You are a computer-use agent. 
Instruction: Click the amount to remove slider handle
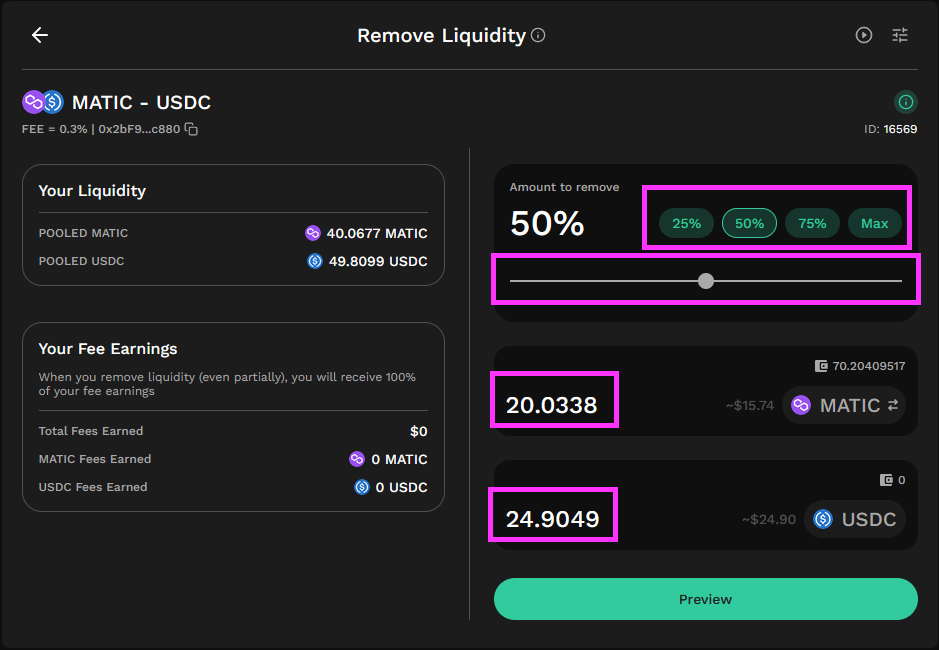[x=706, y=280]
